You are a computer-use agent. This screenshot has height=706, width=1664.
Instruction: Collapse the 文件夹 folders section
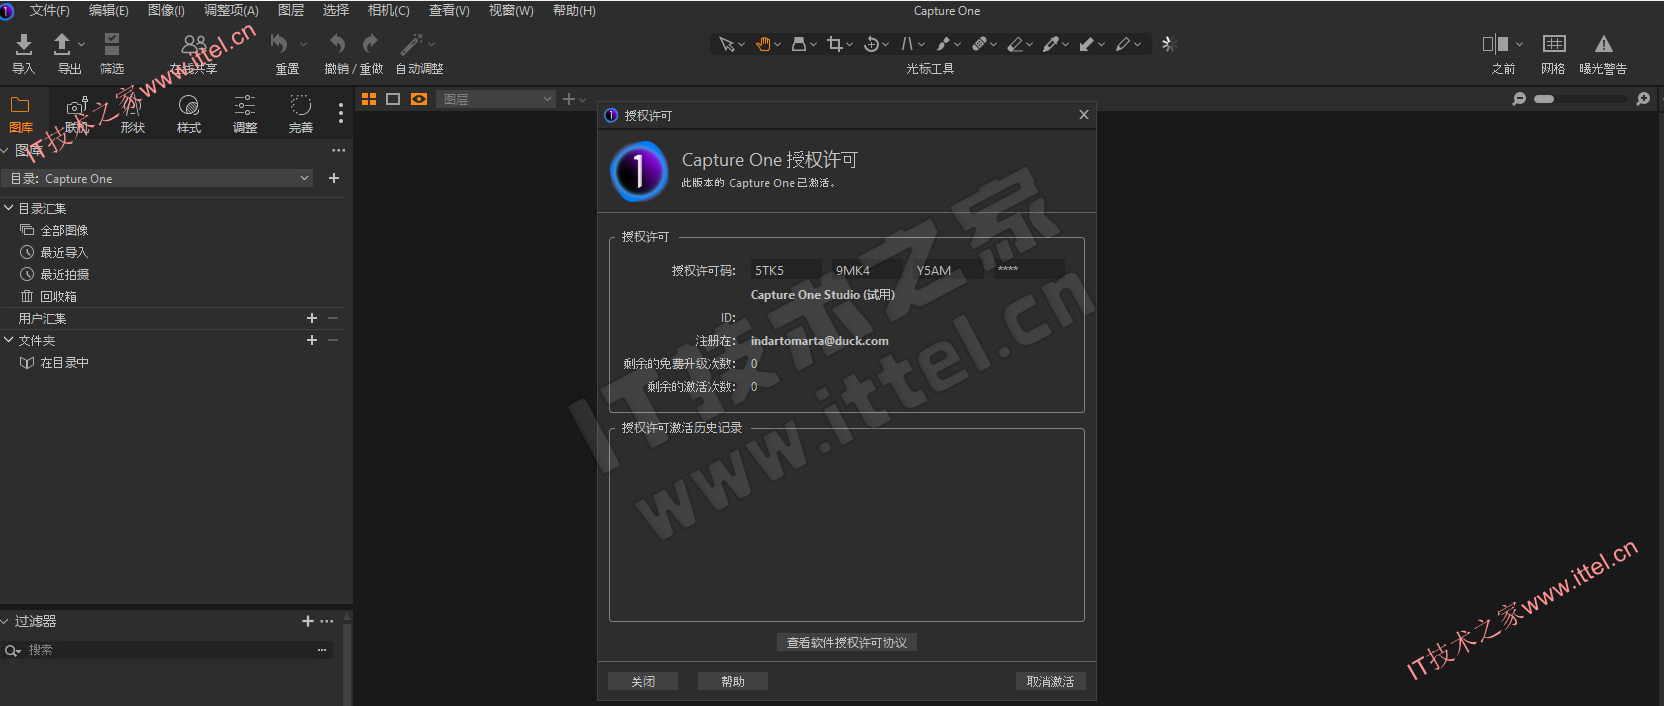tap(9, 340)
